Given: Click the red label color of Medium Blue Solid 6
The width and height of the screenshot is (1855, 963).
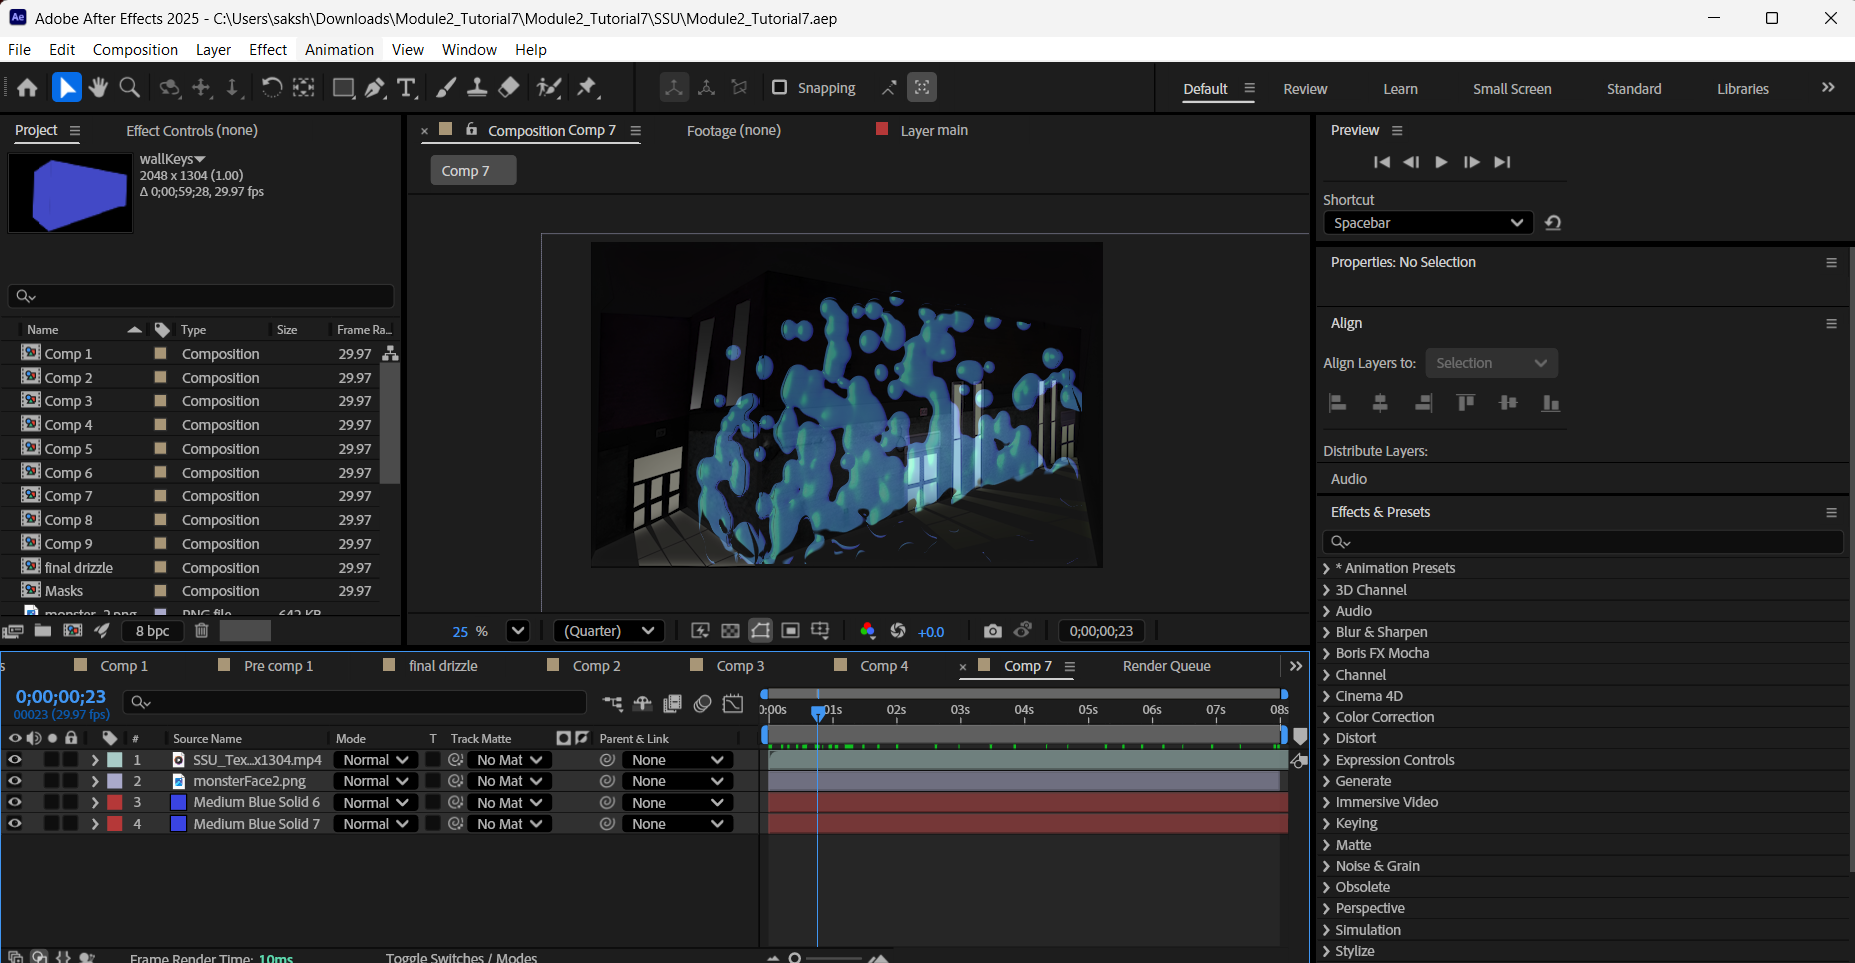Looking at the screenshot, I should pyautogui.click(x=115, y=802).
